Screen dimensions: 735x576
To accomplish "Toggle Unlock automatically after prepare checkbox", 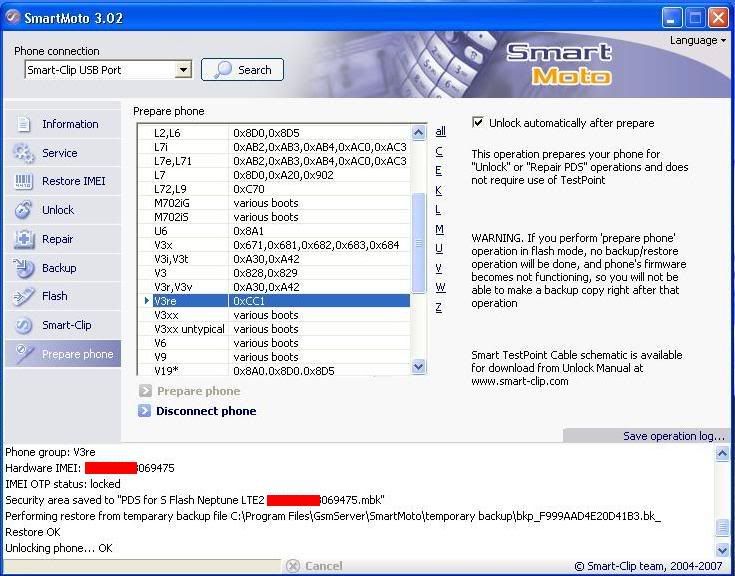I will (478, 123).
